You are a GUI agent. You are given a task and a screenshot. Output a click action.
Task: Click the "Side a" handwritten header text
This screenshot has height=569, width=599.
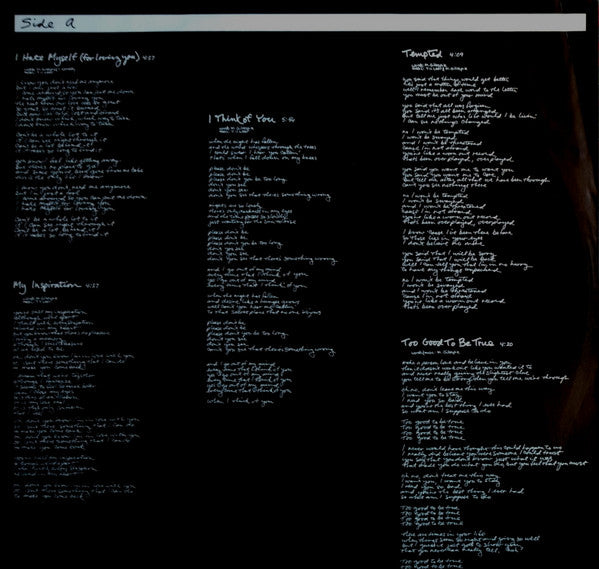(x=48, y=23)
